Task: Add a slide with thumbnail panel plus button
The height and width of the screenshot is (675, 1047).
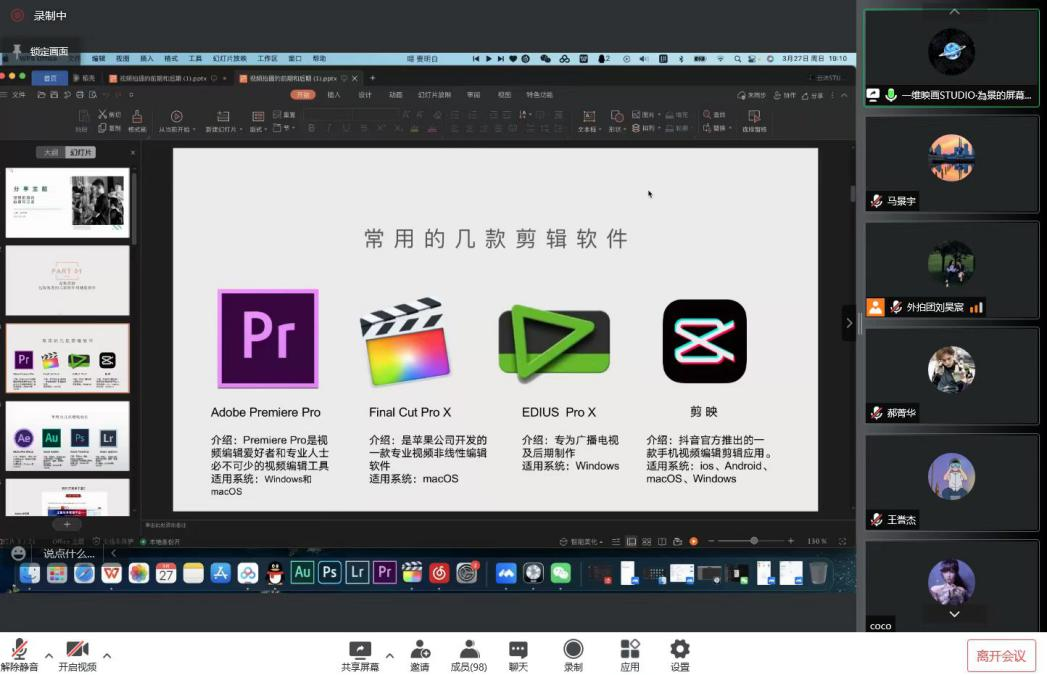Action: pyautogui.click(x=67, y=525)
